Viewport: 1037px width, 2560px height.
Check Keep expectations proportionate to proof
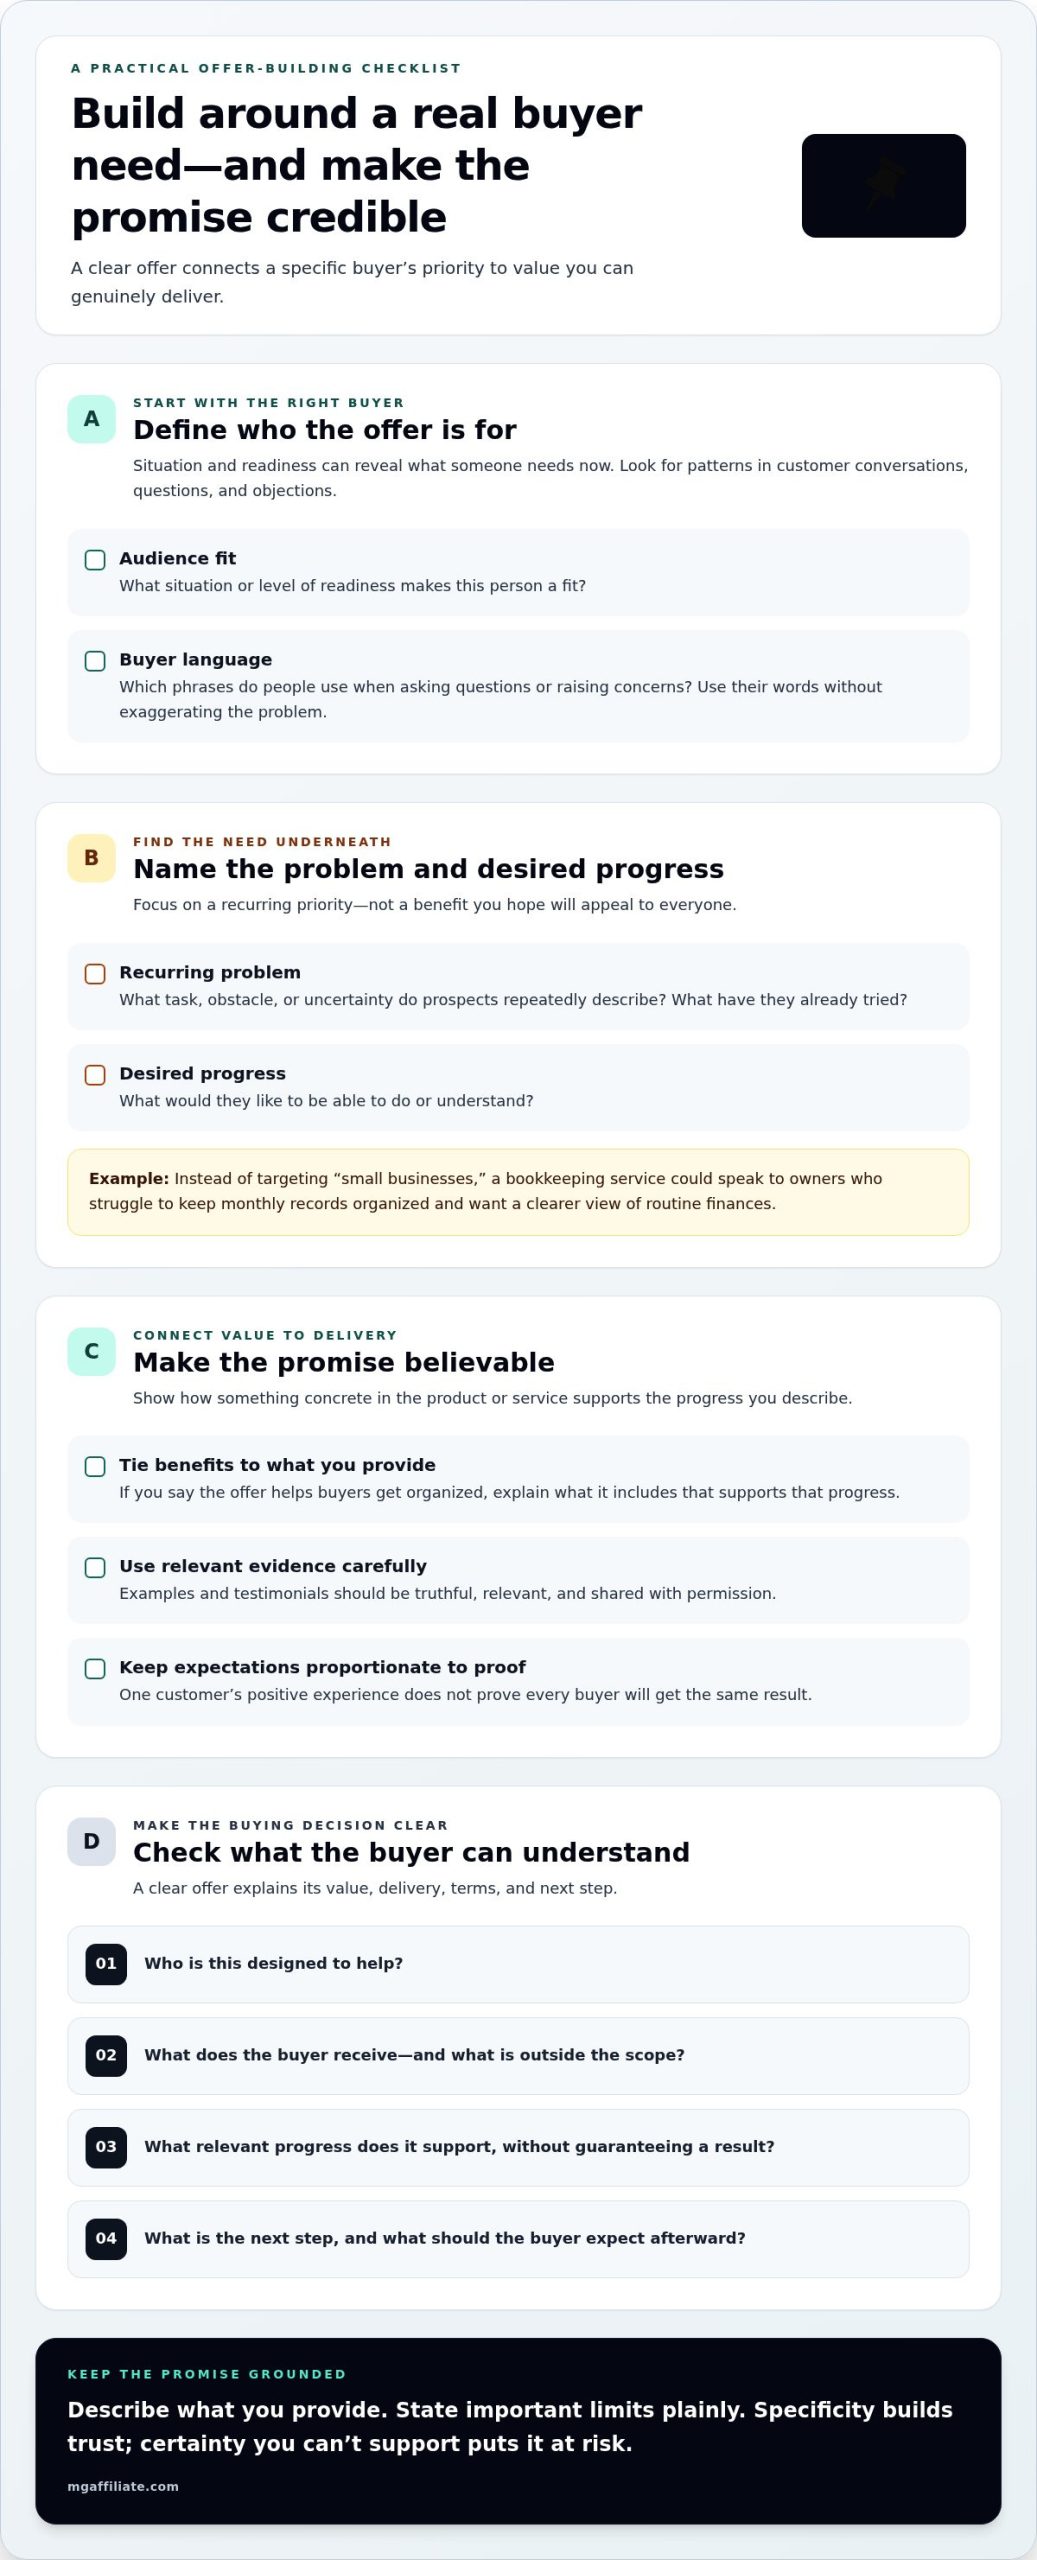pyautogui.click(x=95, y=1669)
